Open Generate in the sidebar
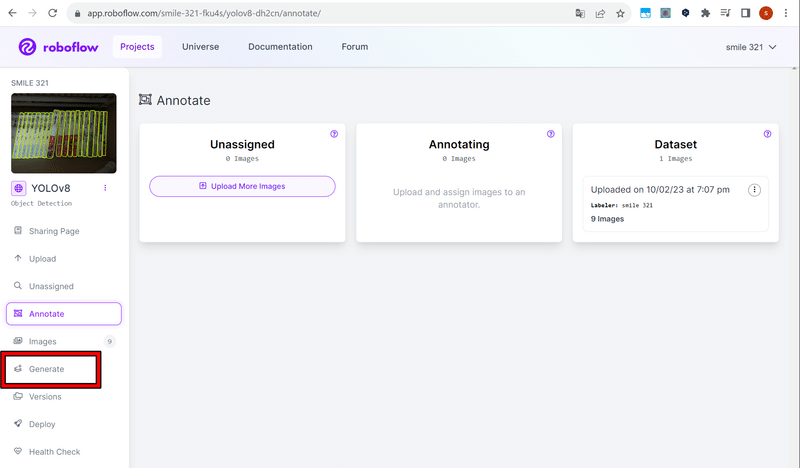800x468 pixels. [51, 369]
